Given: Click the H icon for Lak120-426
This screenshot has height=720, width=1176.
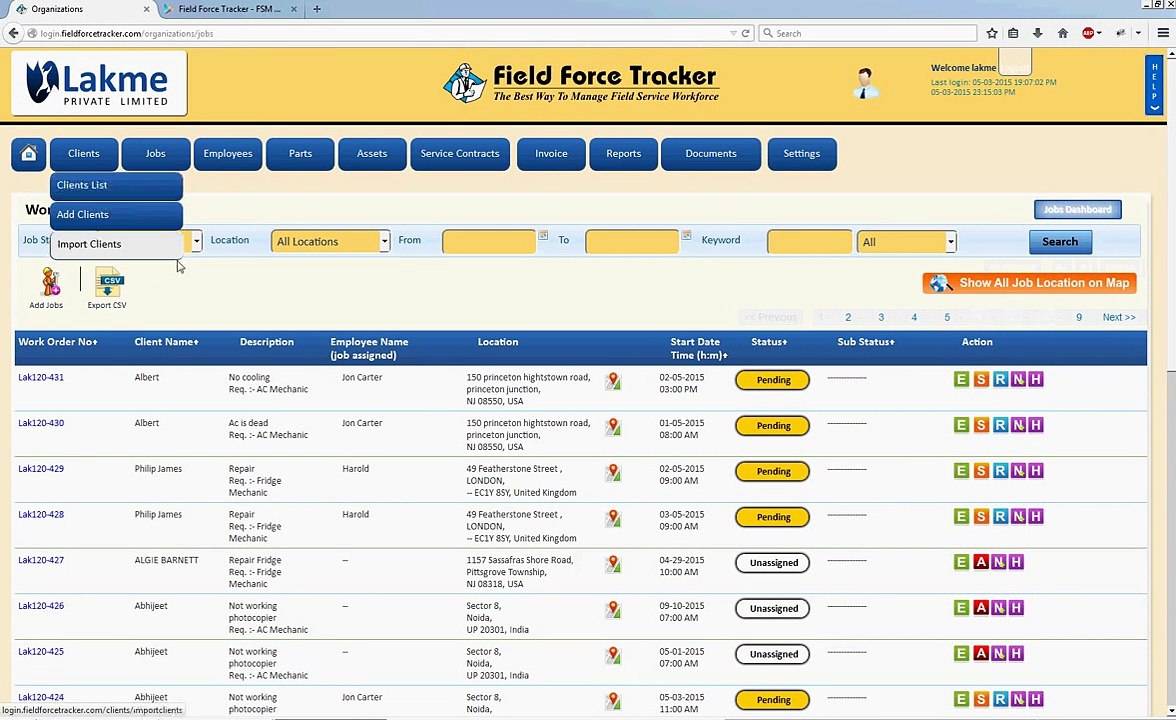Looking at the screenshot, I should [1016, 608].
